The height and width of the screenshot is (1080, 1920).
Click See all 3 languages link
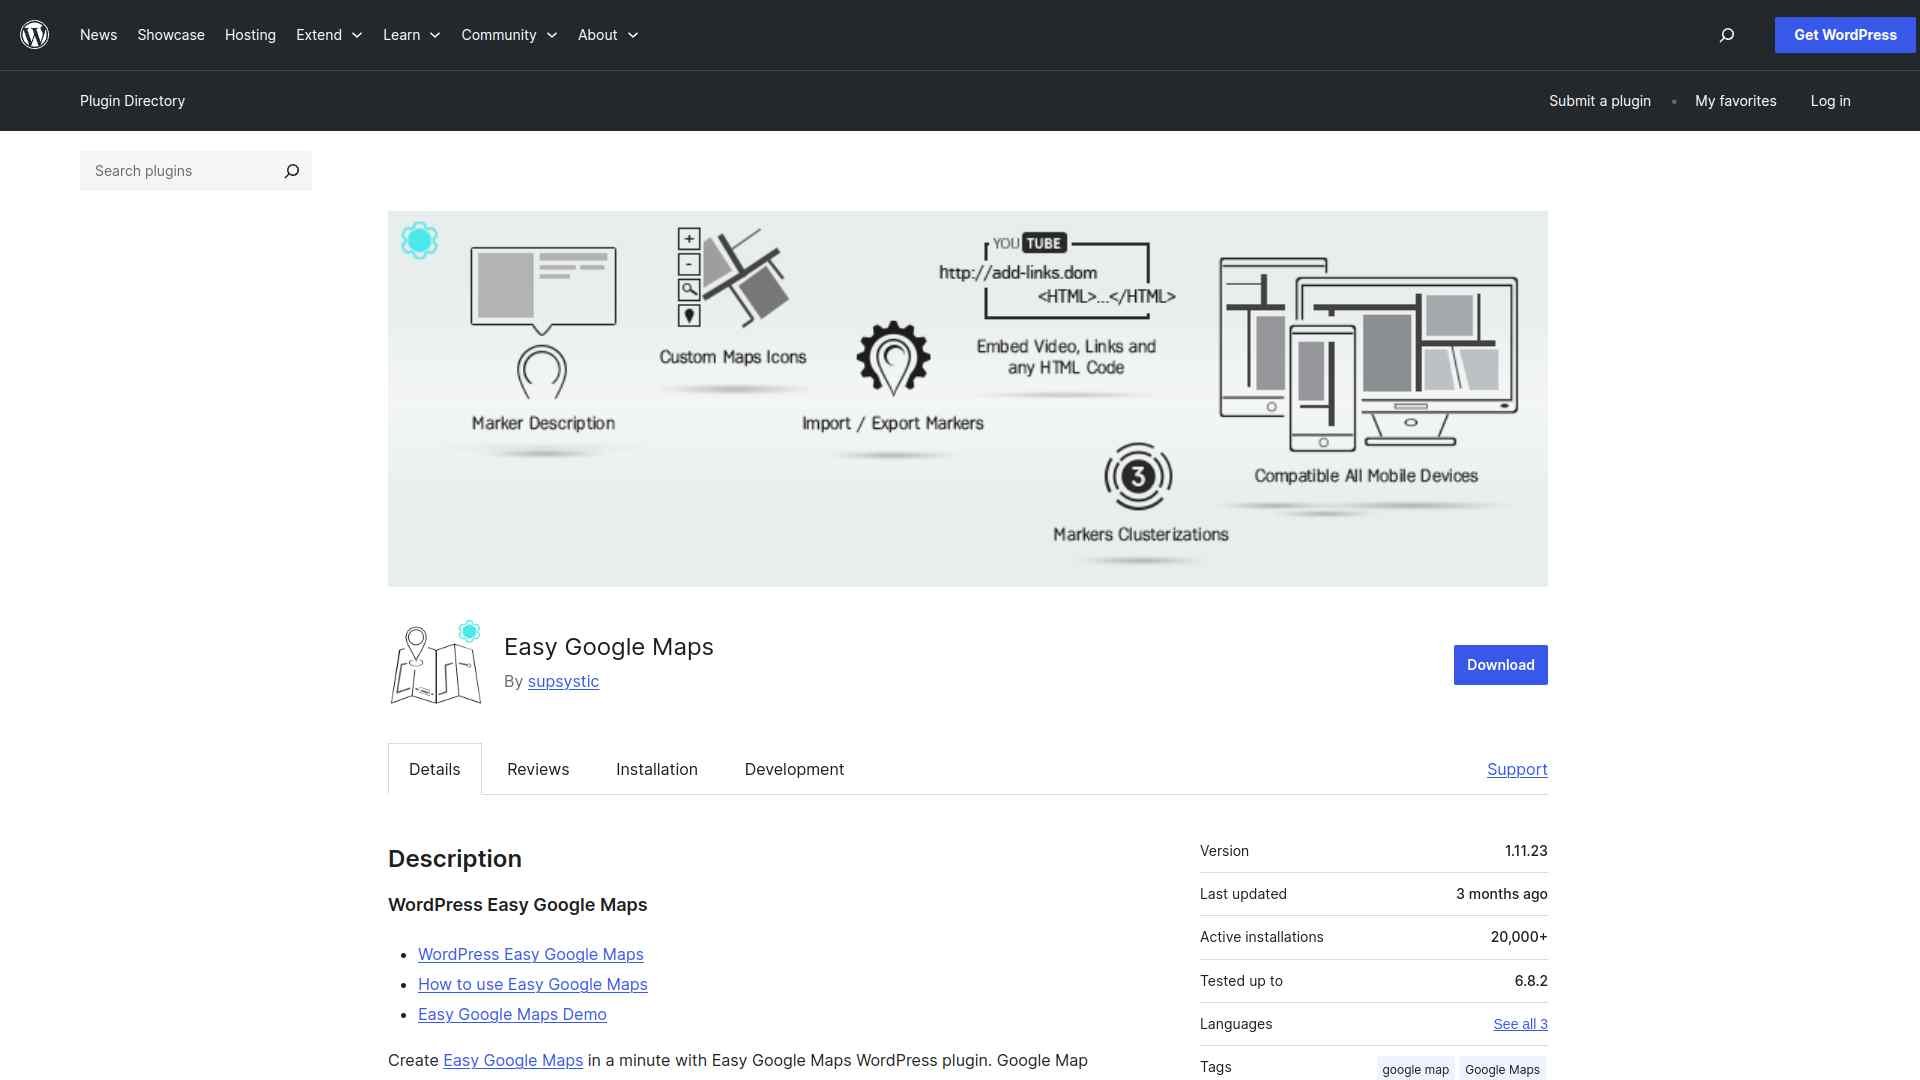[x=1520, y=1024]
